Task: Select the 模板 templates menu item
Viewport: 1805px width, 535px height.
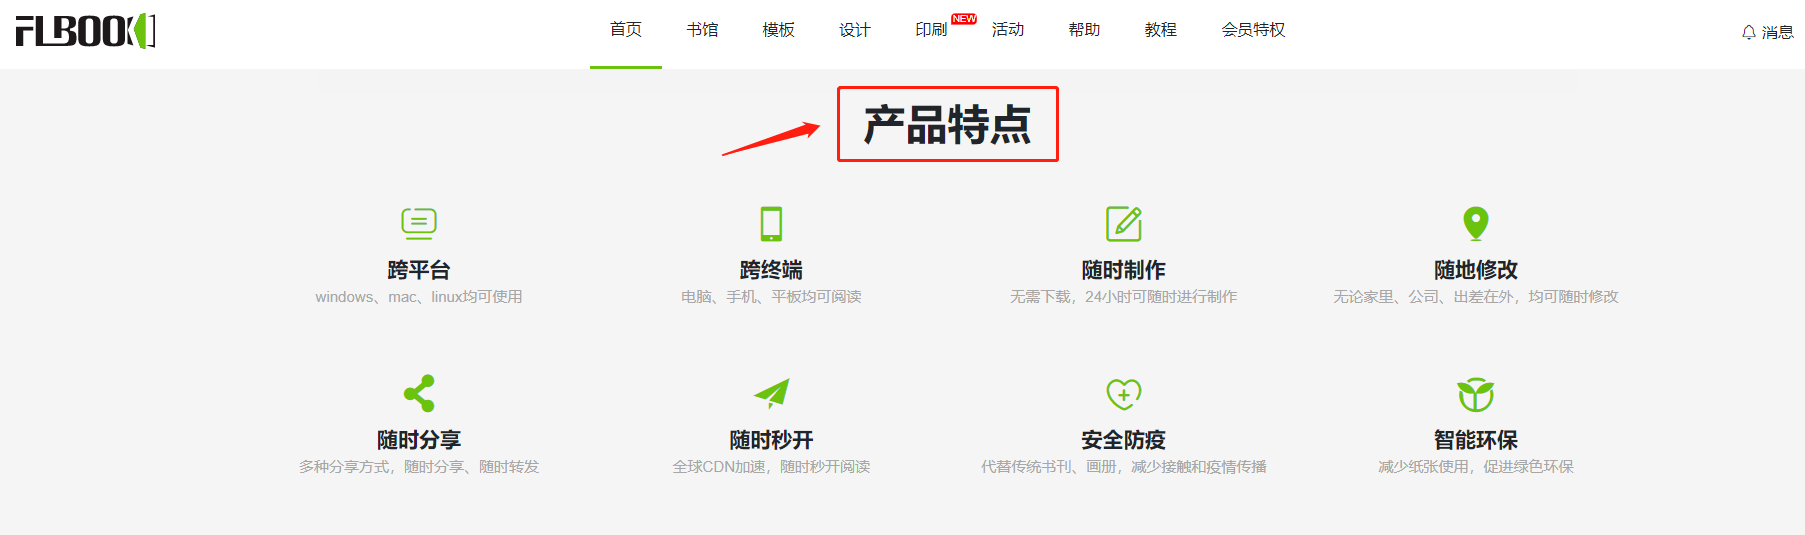Action: coord(778,30)
